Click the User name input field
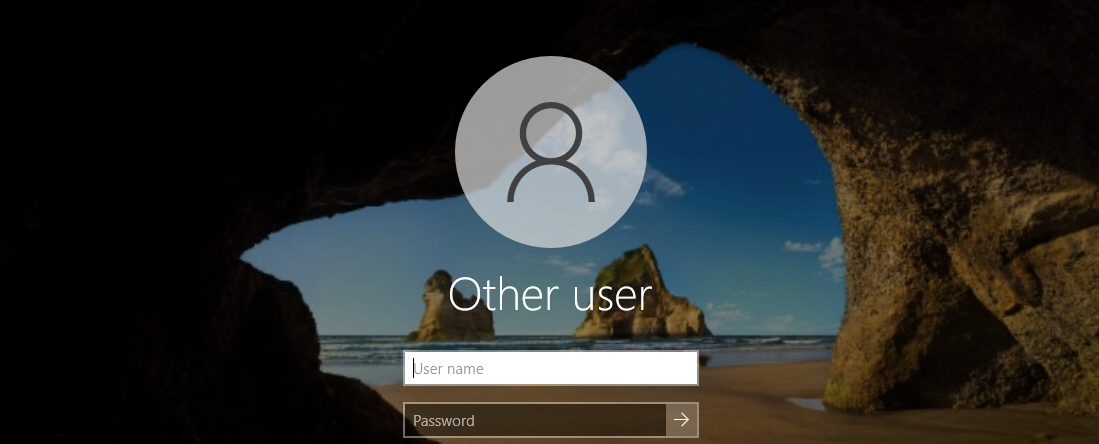 551,368
